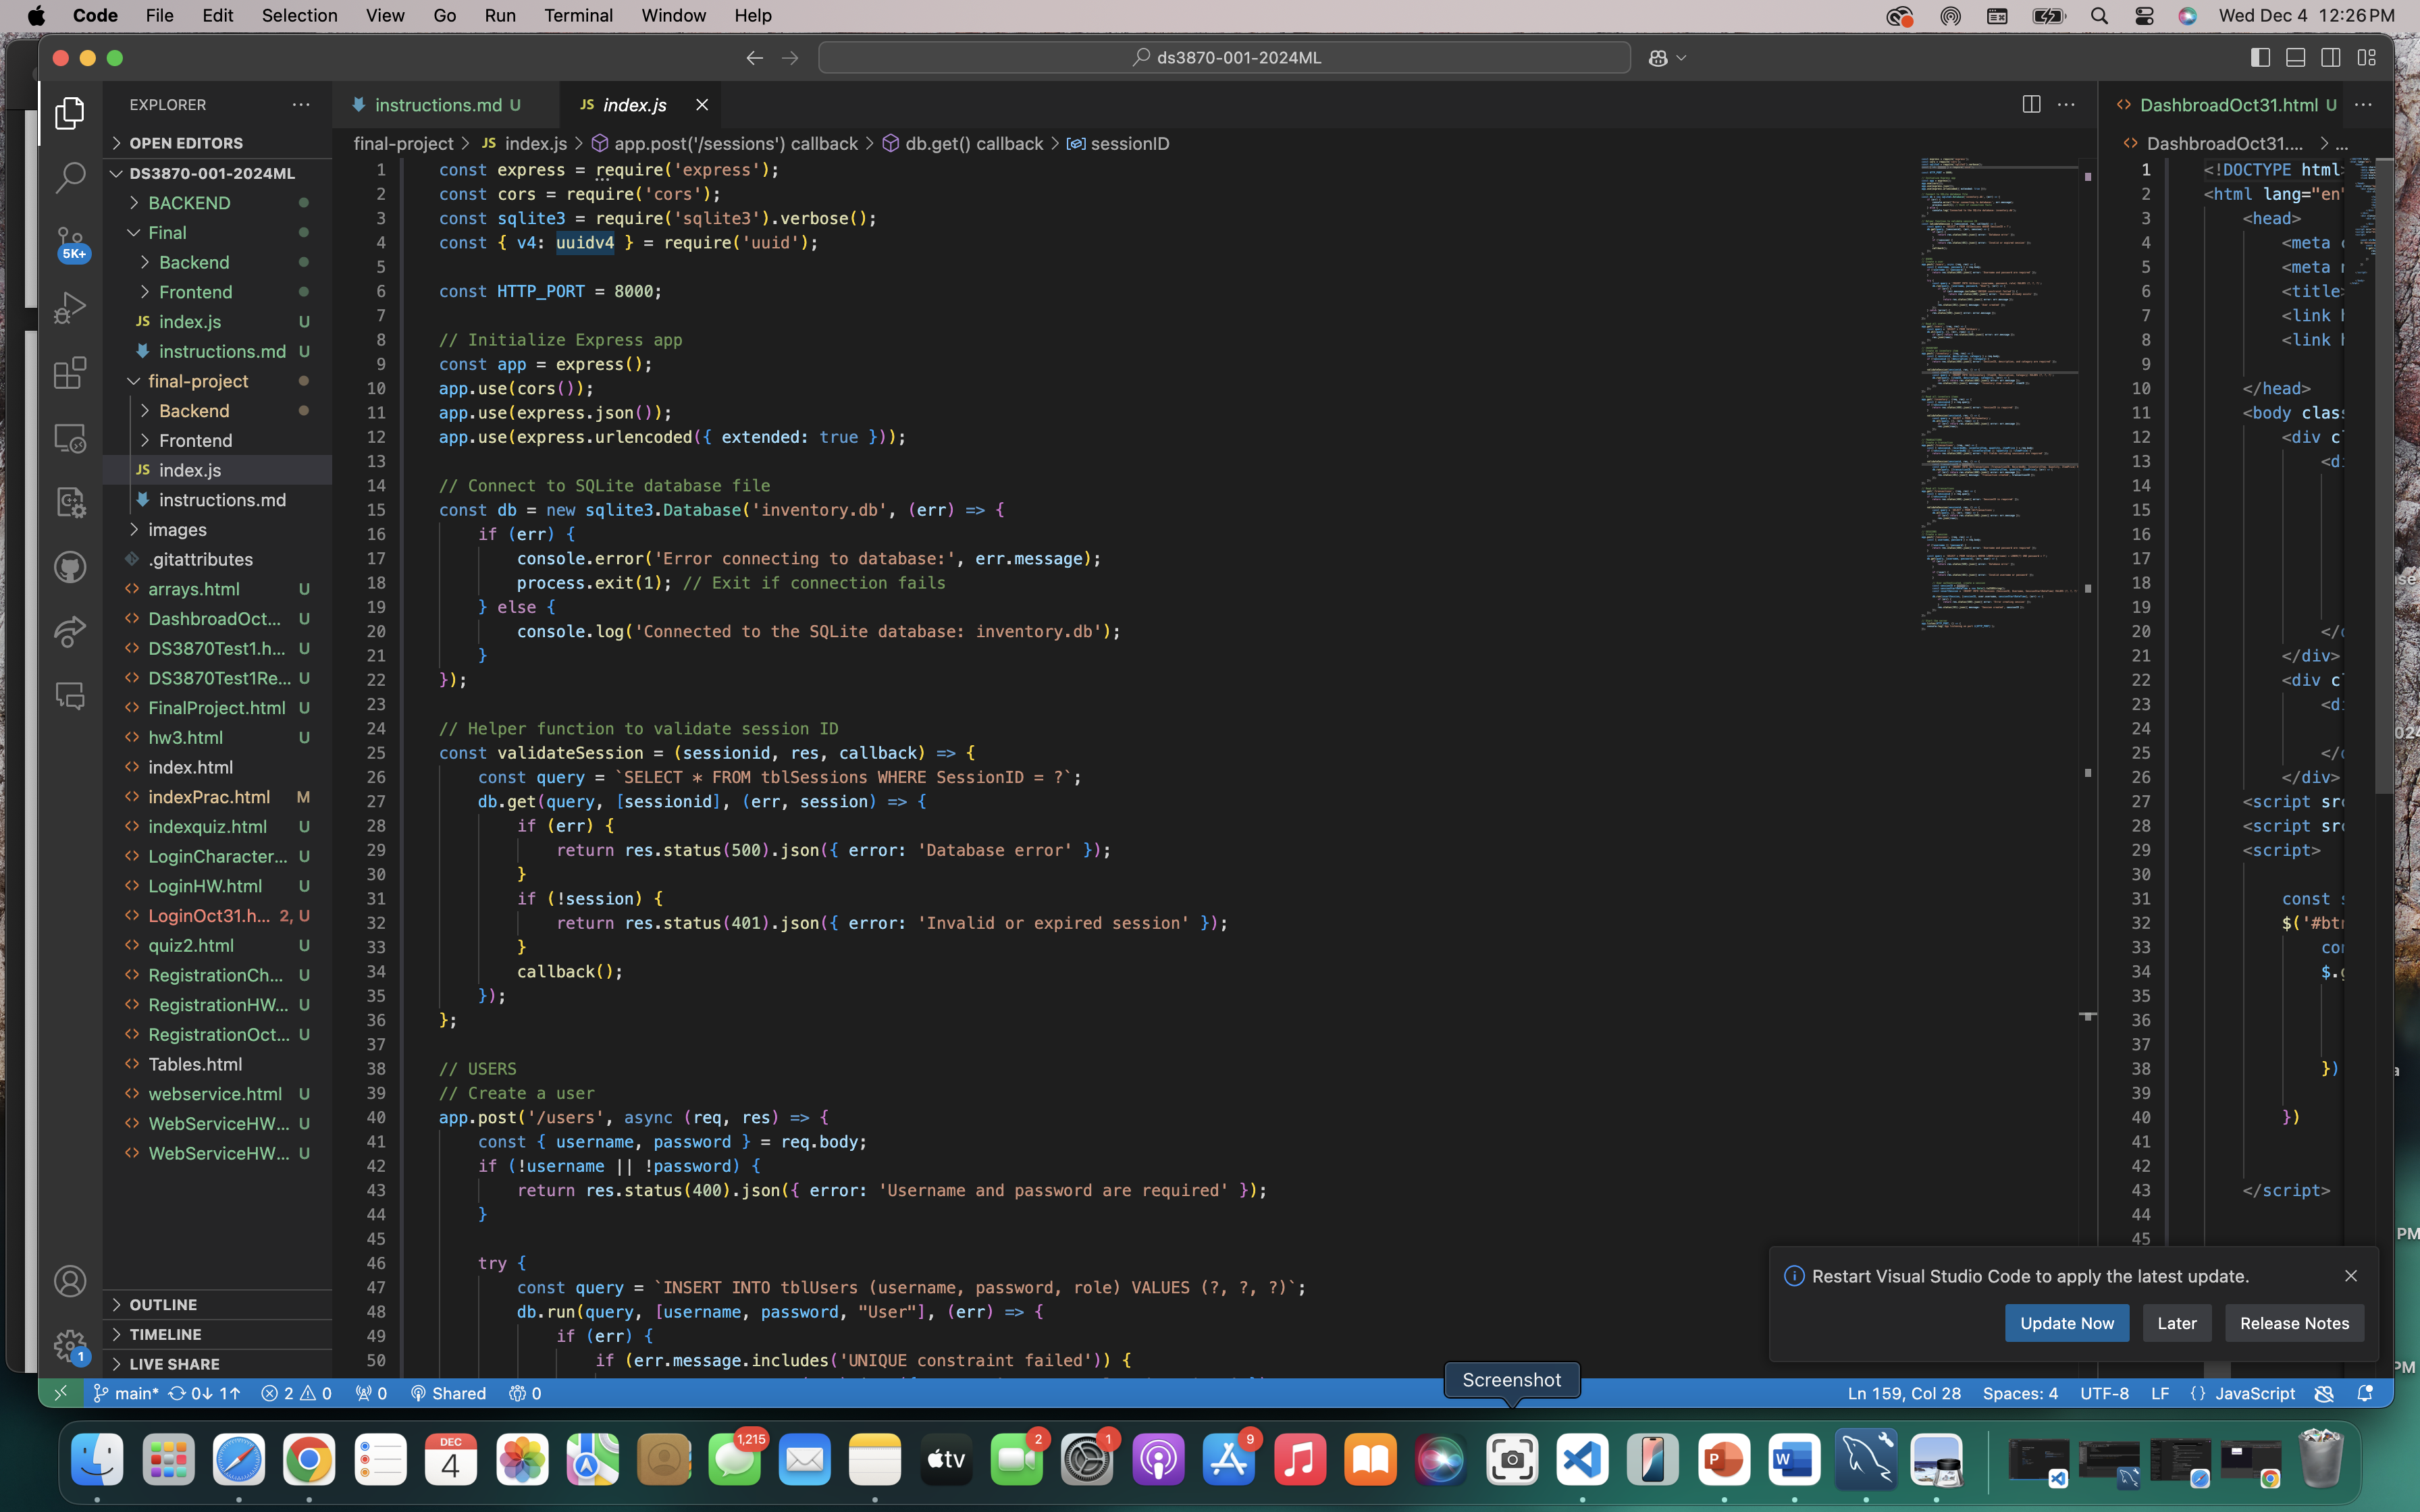2420x1512 pixels.
Task: Click the Split Editor Right icon
Action: [2031, 104]
